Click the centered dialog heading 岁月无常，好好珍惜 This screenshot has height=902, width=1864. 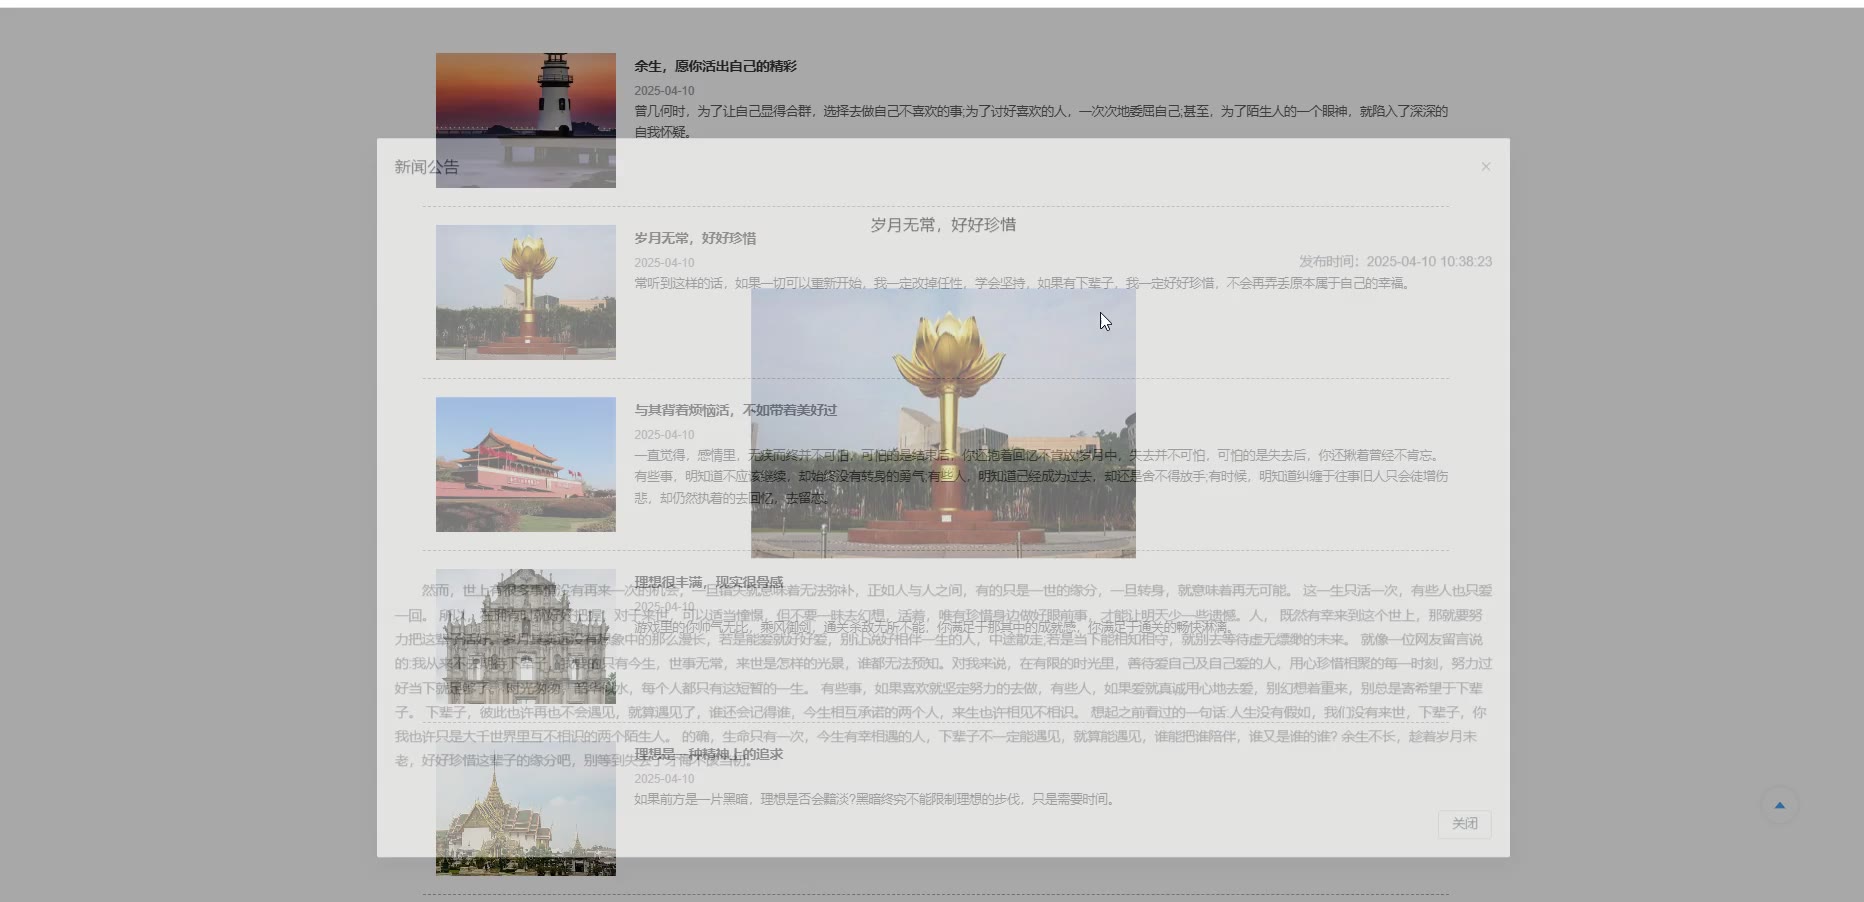(943, 225)
